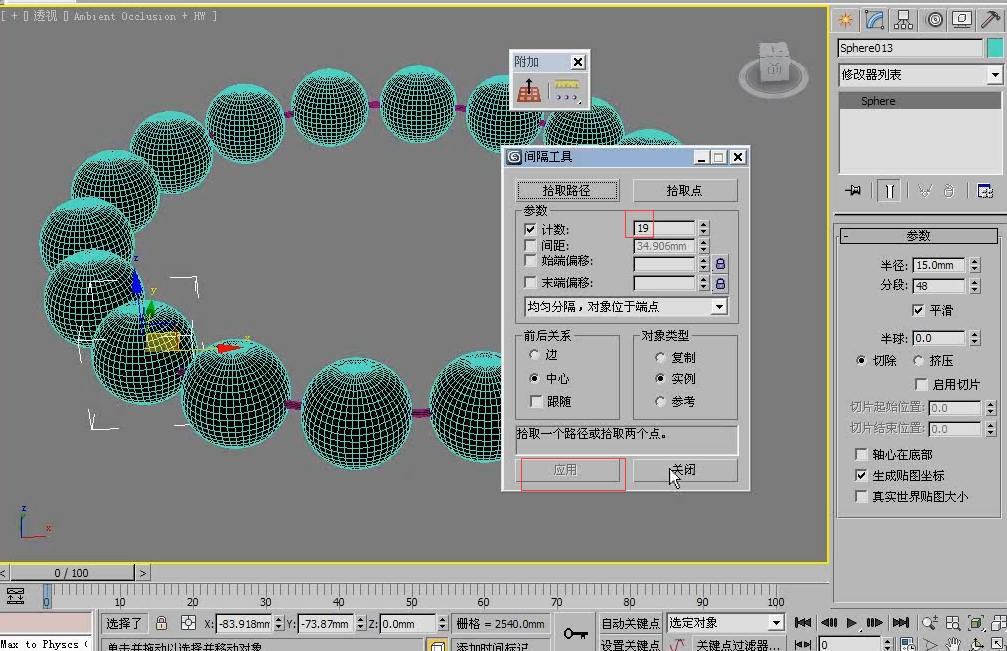Click zoom extents selected icon
The image size is (1007, 651).
tap(976, 623)
